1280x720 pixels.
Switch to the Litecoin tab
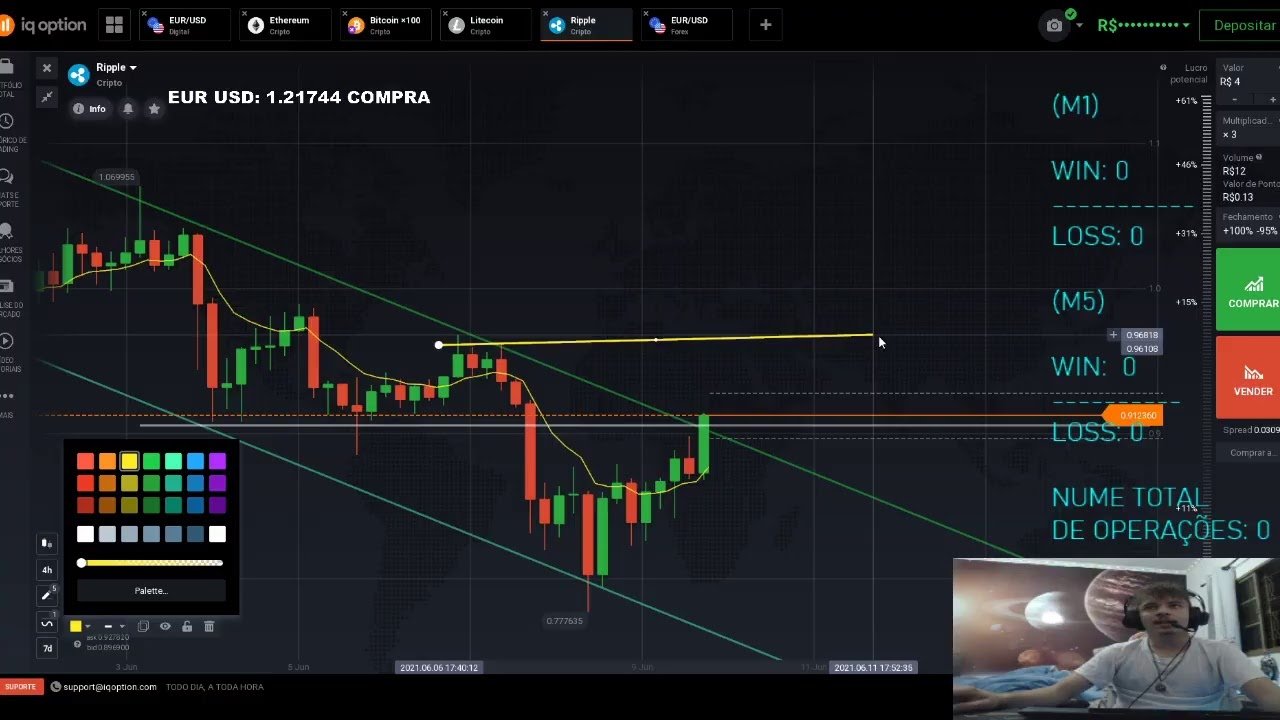(x=486, y=25)
